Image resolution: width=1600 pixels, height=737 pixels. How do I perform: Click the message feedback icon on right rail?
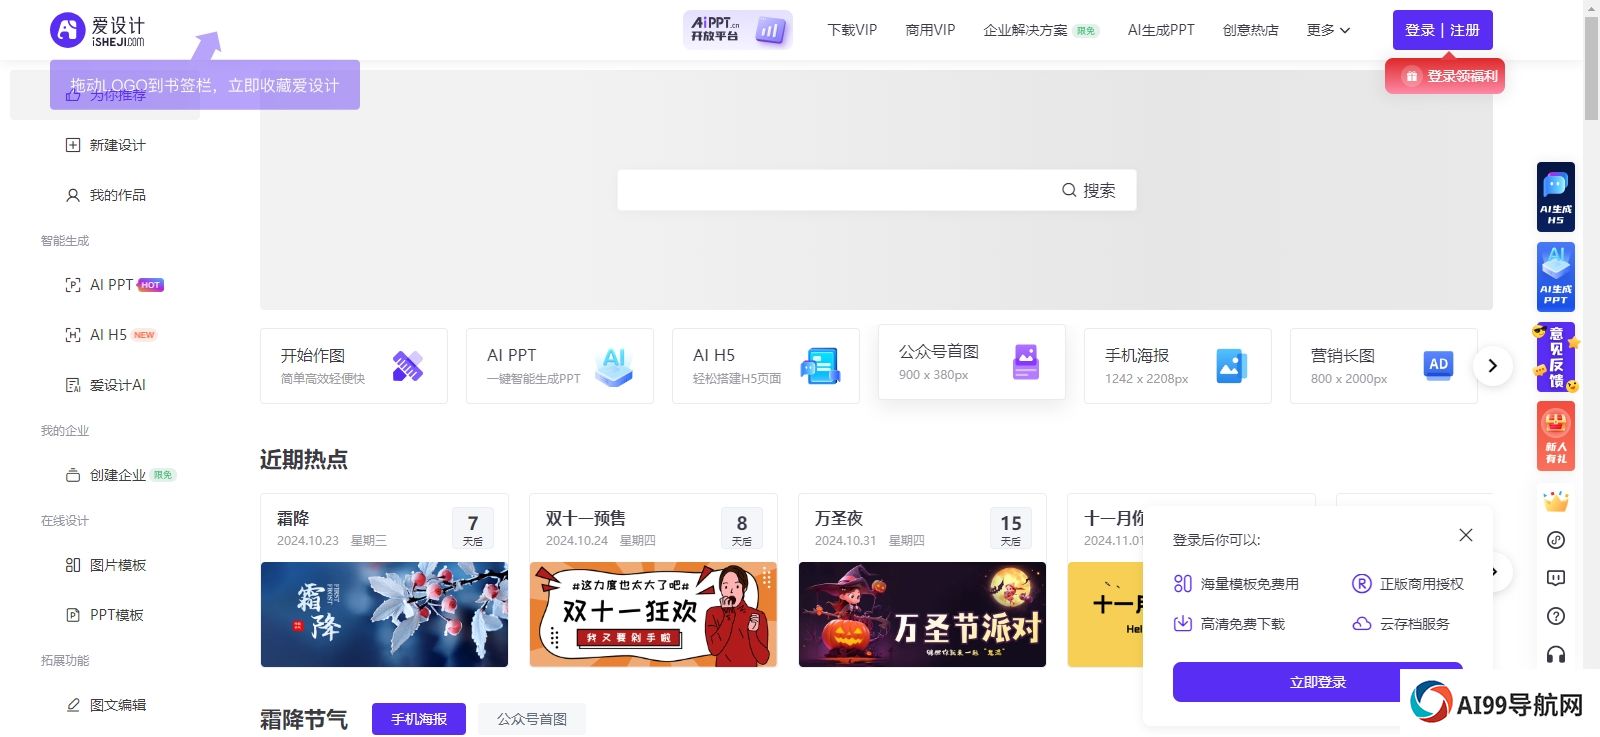click(x=1556, y=578)
